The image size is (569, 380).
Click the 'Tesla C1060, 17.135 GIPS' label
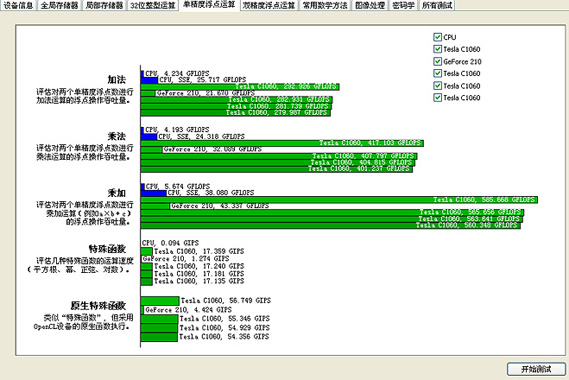tap(199, 281)
